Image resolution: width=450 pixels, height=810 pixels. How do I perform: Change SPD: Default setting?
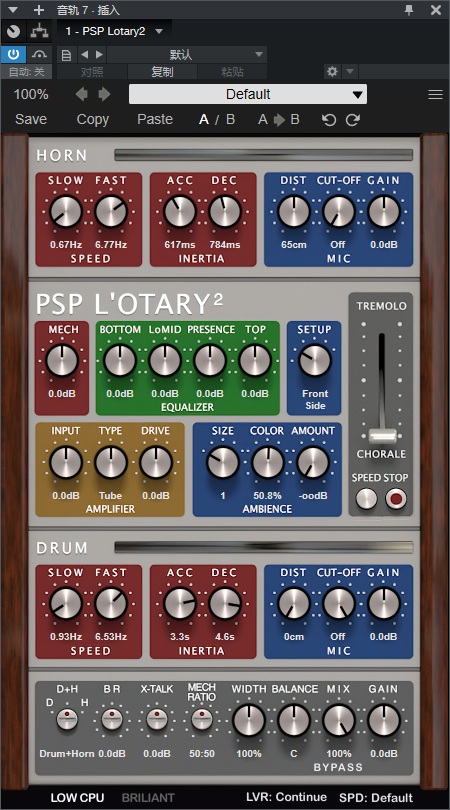coord(376,797)
